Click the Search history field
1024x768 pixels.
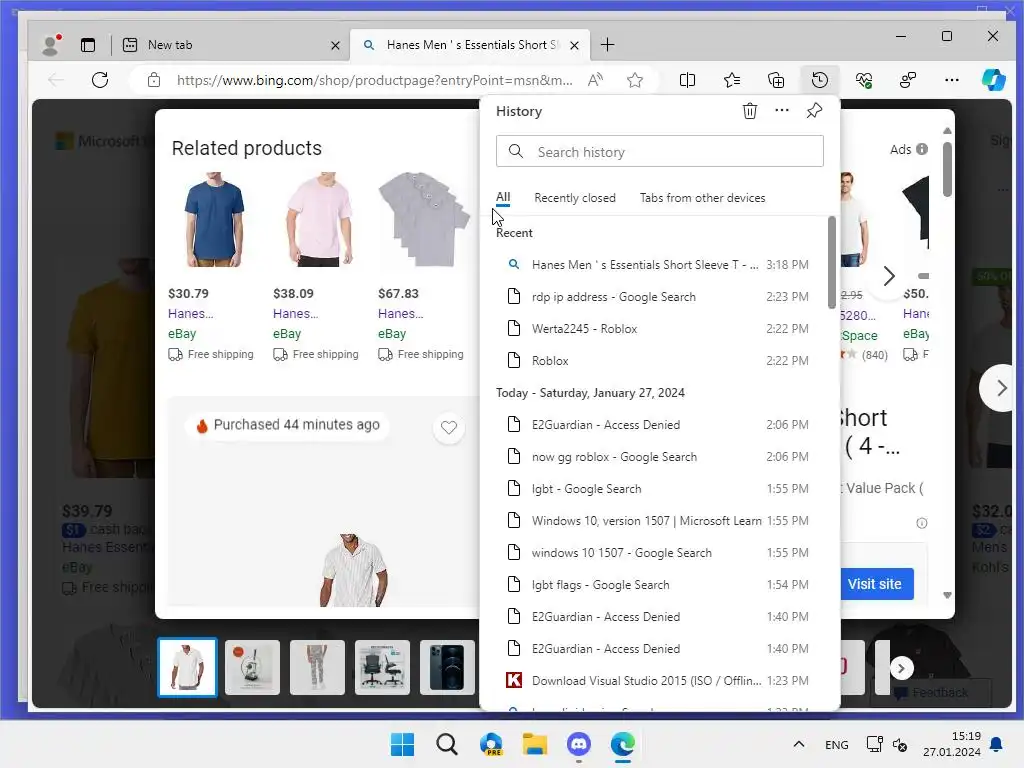[660, 152]
